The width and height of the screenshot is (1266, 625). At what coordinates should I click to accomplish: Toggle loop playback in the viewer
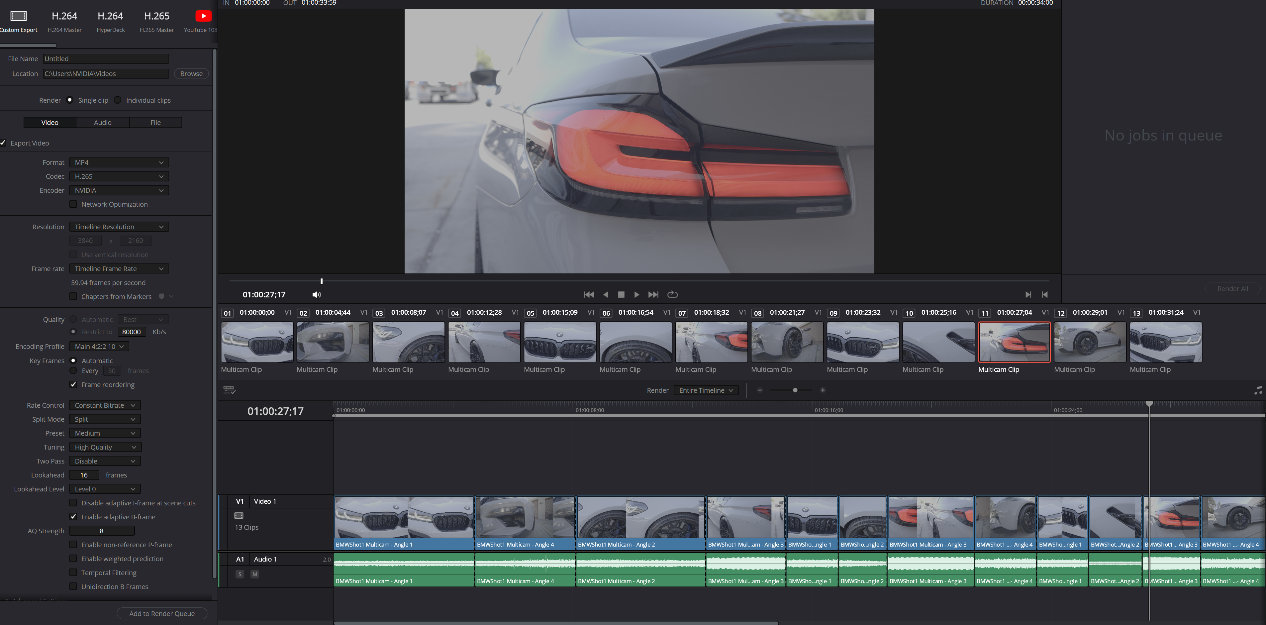coord(673,295)
